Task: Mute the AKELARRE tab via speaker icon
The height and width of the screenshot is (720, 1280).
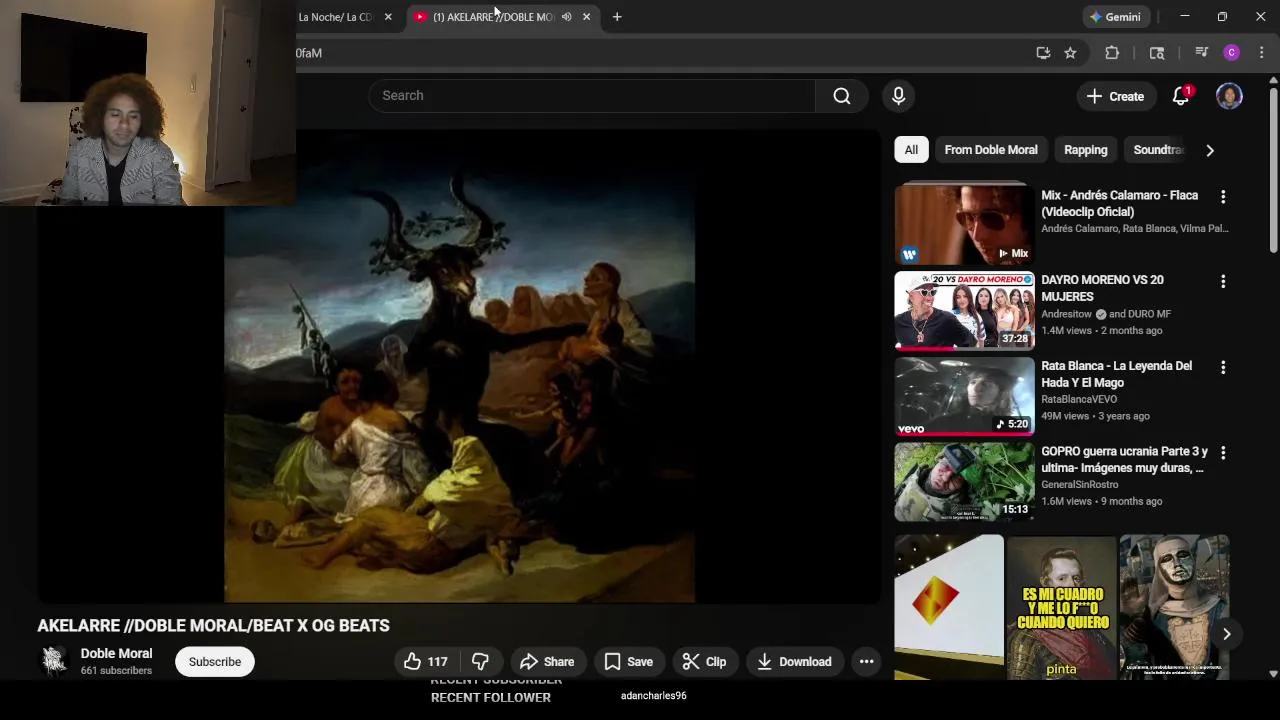Action: coord(566,17)
